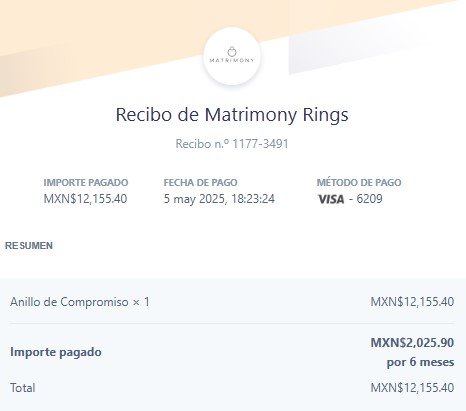Click the VISA card brand icon
The height and width of the screenshot is (411, 466).
331,199
